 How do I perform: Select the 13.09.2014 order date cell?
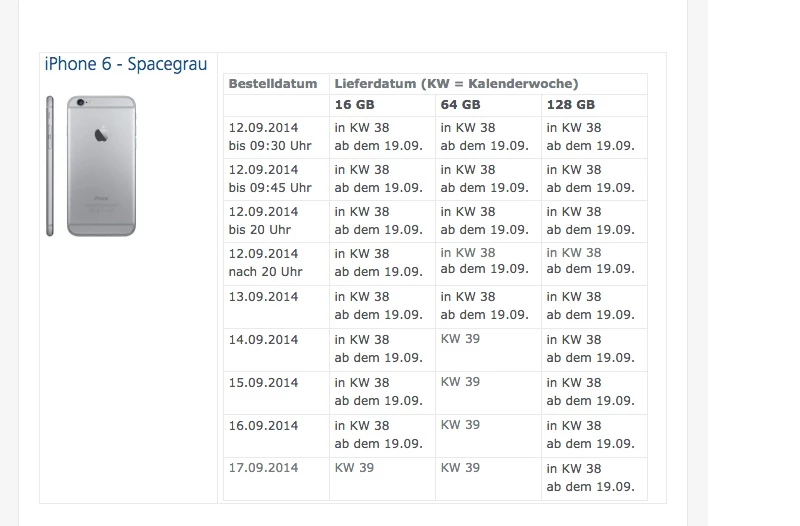pyautogui.click(x=276, y=307)
